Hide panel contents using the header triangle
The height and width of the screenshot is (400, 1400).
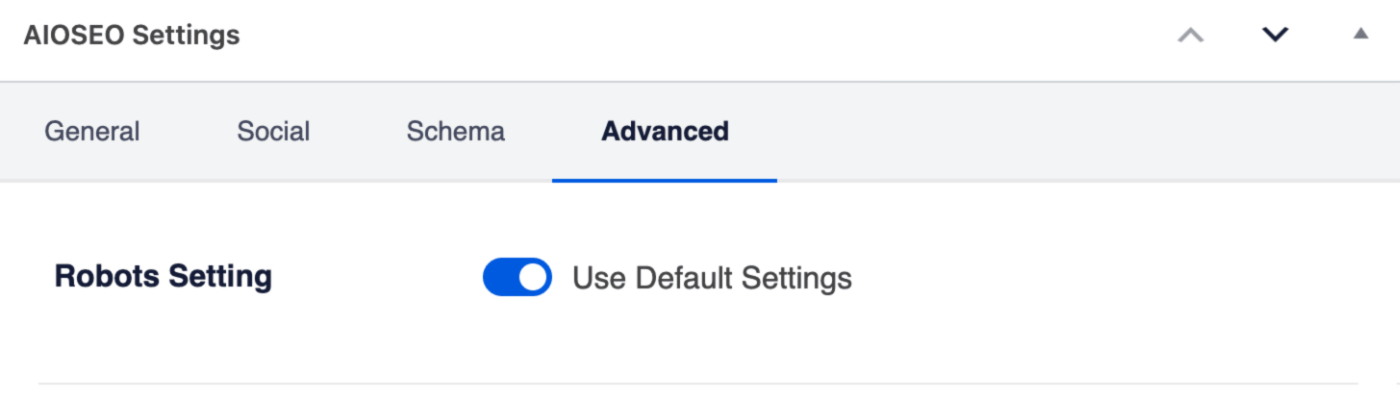pyautogui.click(x=1360, y=34)
